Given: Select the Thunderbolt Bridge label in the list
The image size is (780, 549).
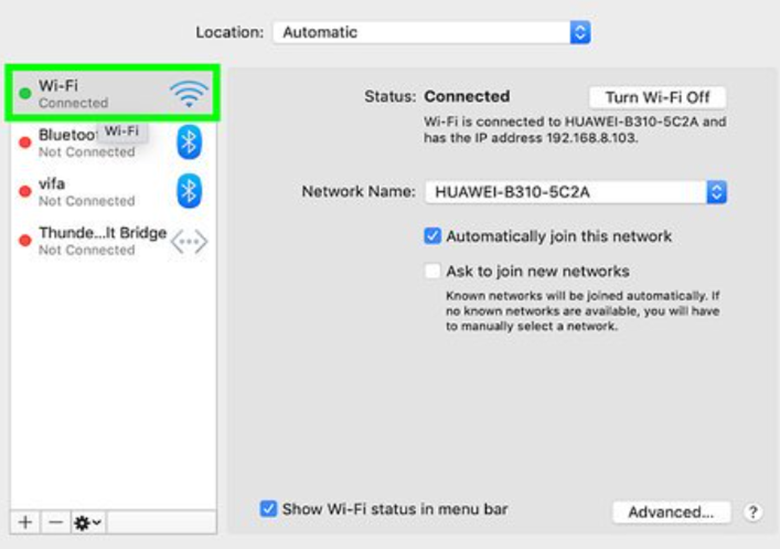Looking at the screenshot, I should click(x=102, y=233).
